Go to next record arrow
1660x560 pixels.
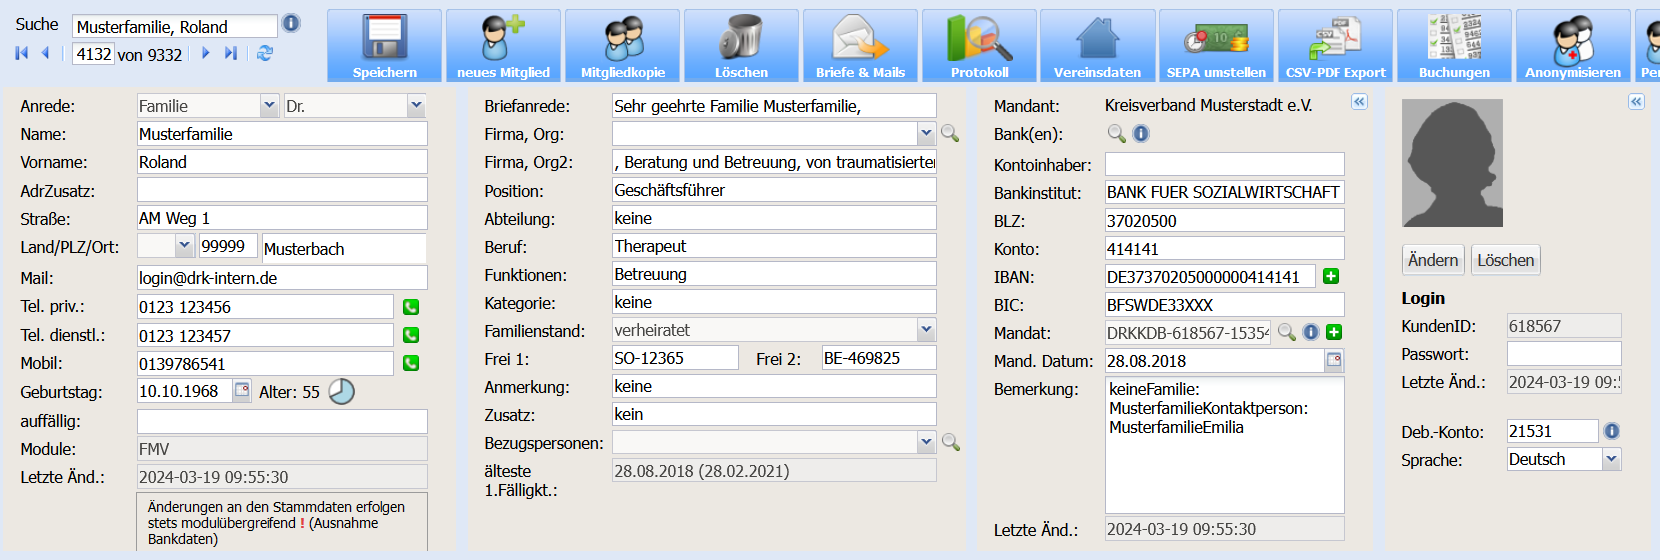[x=206, y=53]
